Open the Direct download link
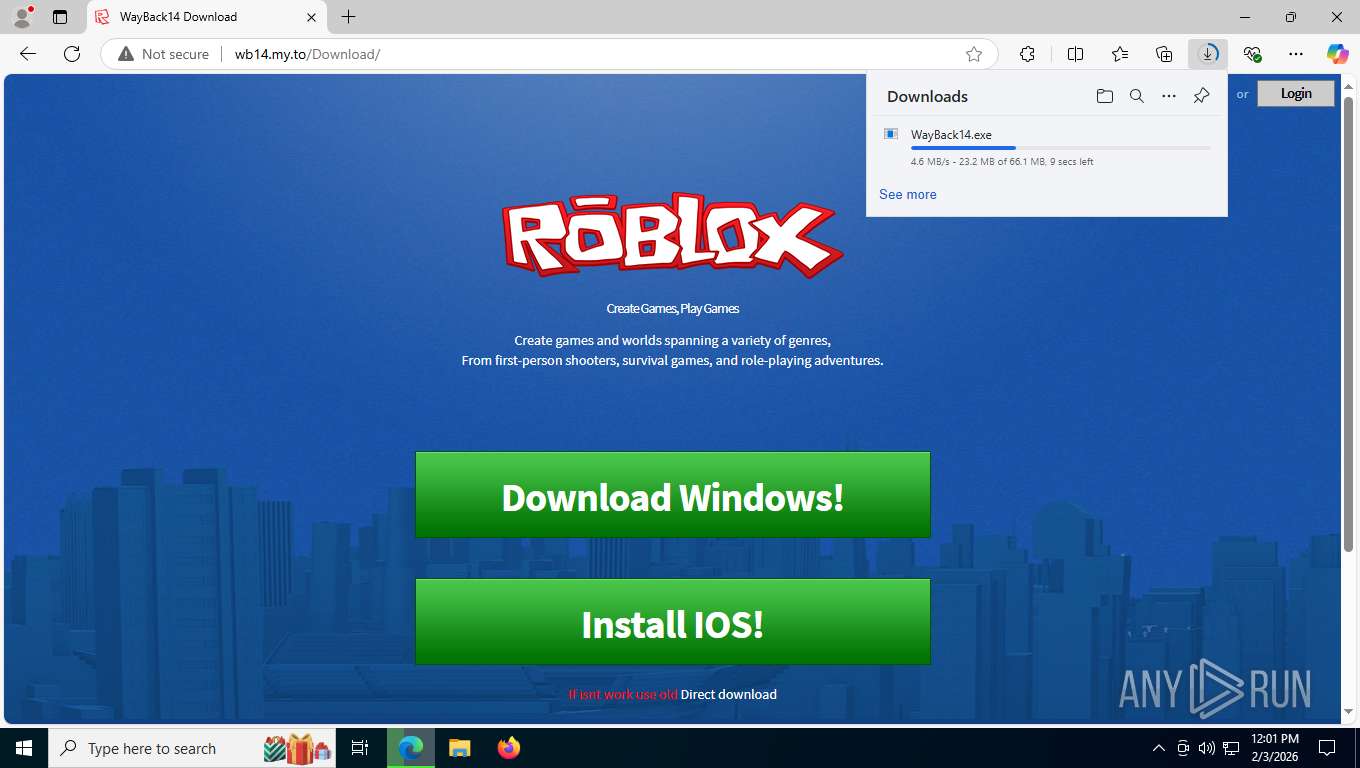This screenshot has width=1360, height=768. pos(729,694)
